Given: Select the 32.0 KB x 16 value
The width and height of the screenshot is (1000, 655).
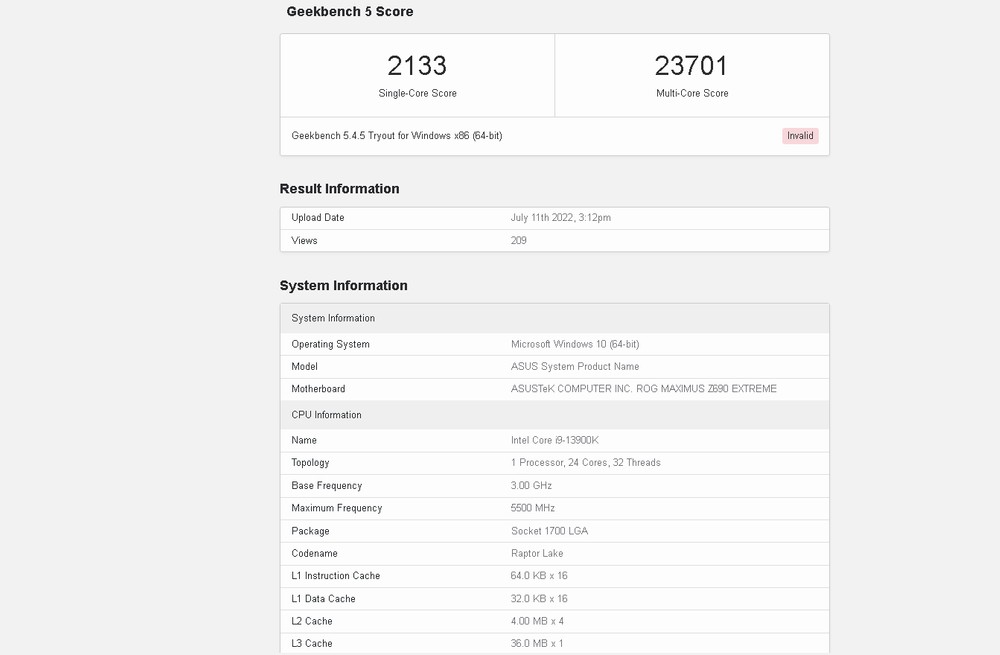Looking at the screenshot, I should 539,599.
